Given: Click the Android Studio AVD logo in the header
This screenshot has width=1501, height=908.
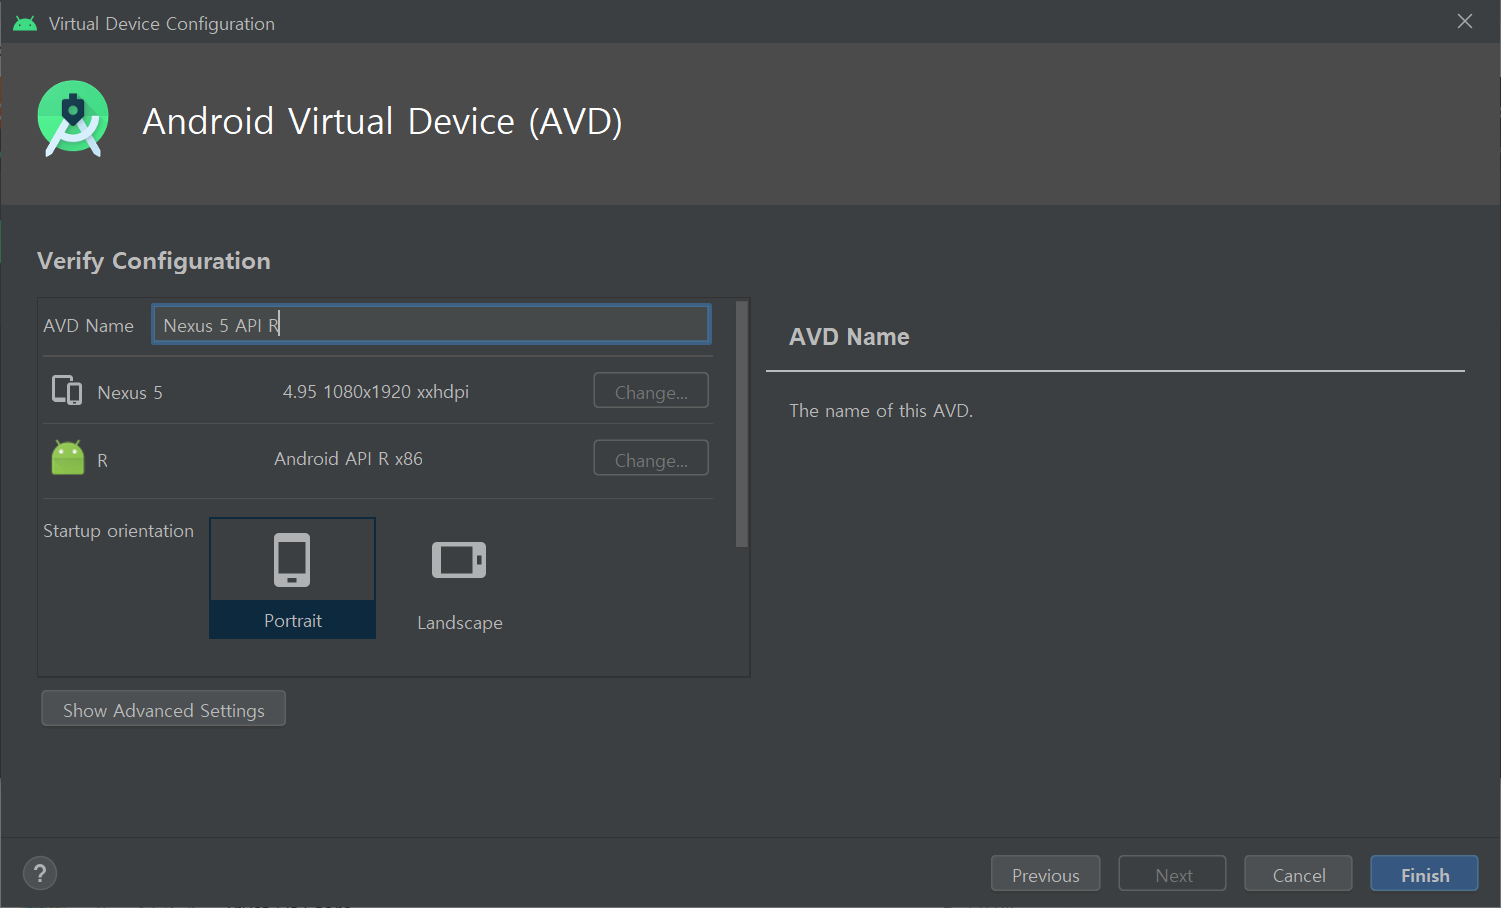Looking at the screenshot, I should click(73, 119).
